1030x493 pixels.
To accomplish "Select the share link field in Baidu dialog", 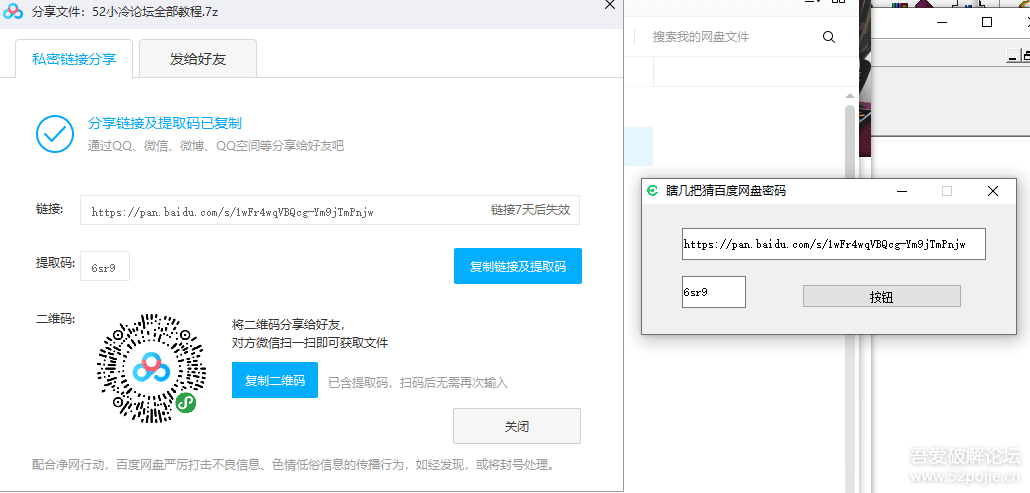I will pyautogui.click(x=330, y=210).
